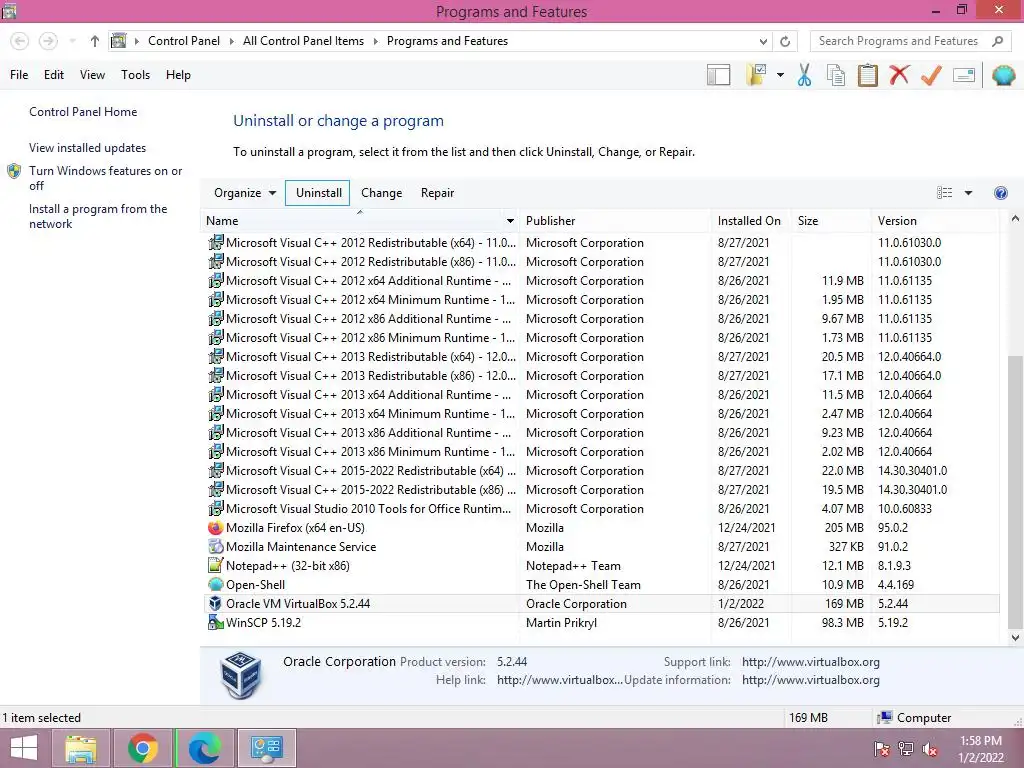This screenshot has height=768, width=1024.
Task: Toggle the preview pane layout icon
Action: (718, 75)
